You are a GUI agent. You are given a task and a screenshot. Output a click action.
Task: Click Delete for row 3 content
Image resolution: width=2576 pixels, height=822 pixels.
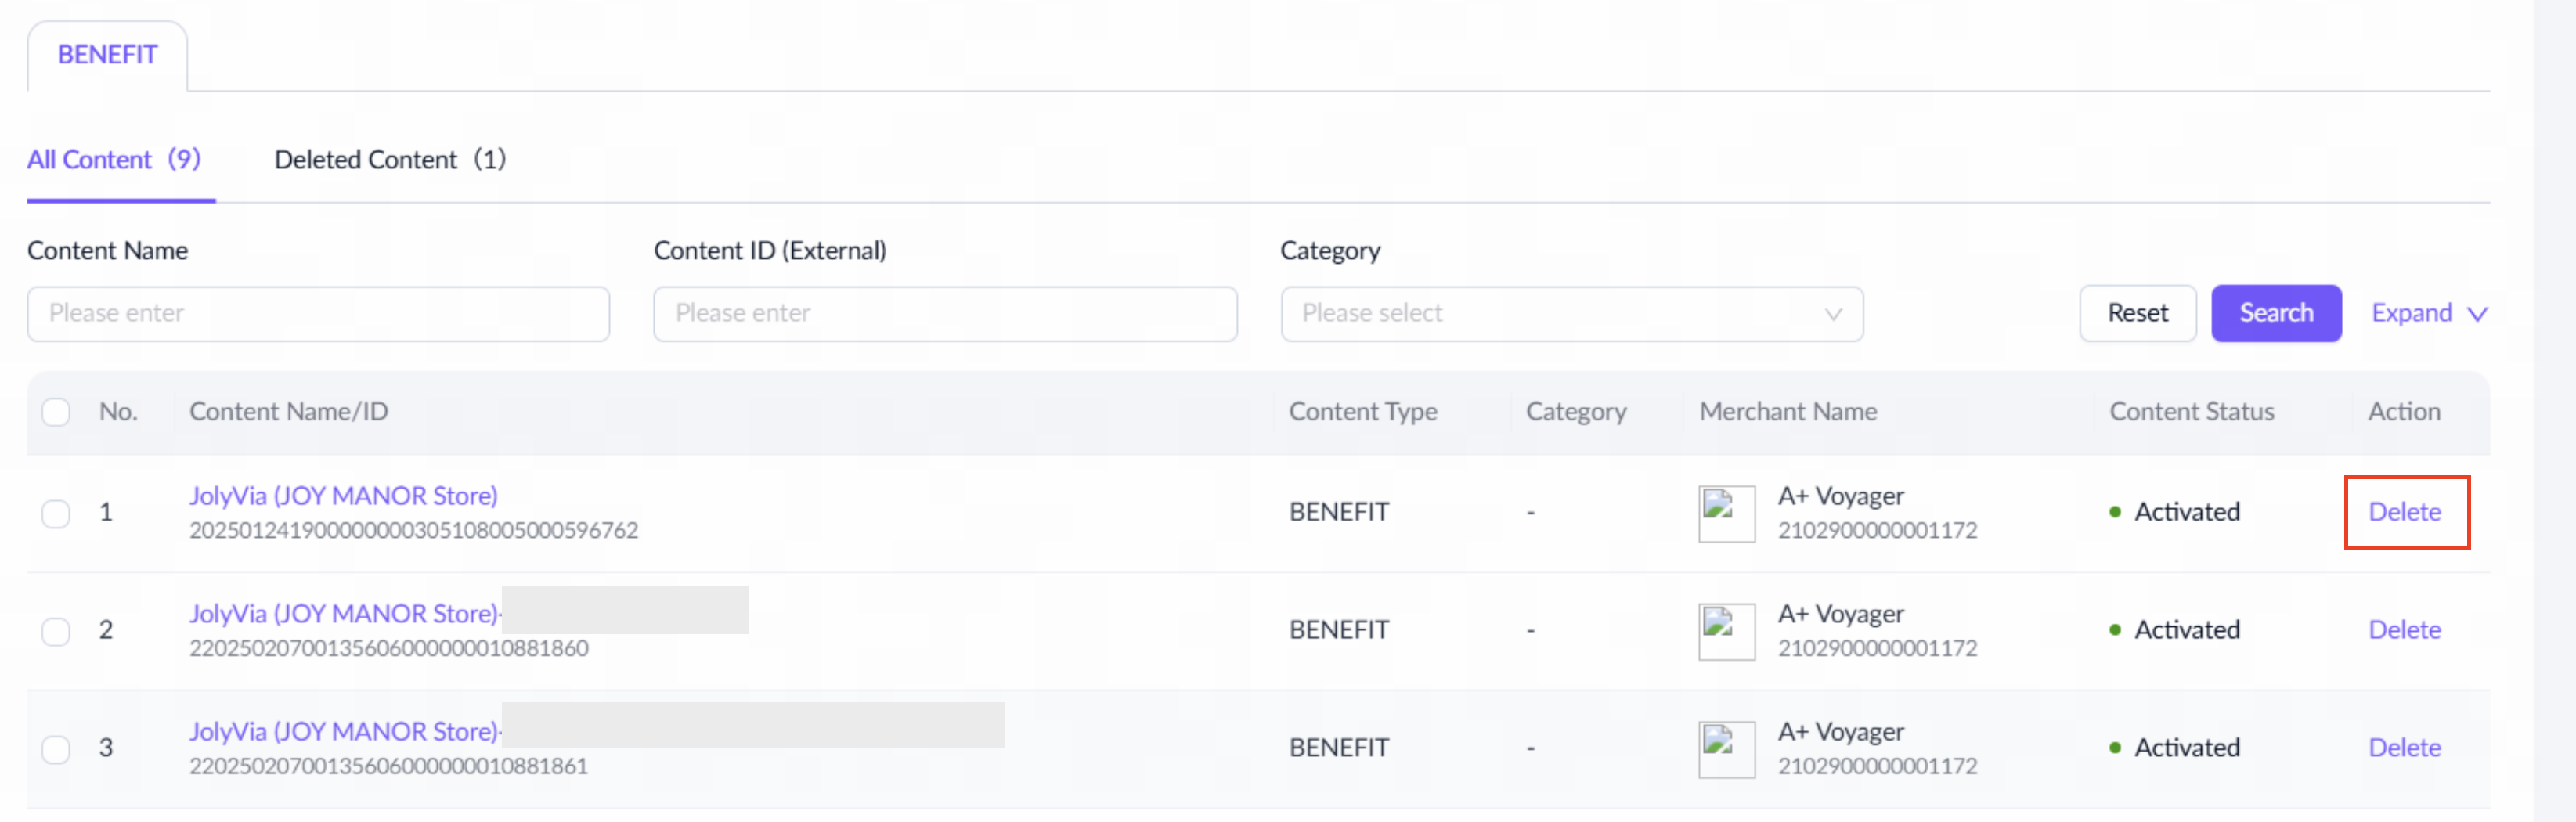click(x=2404, y=748)
